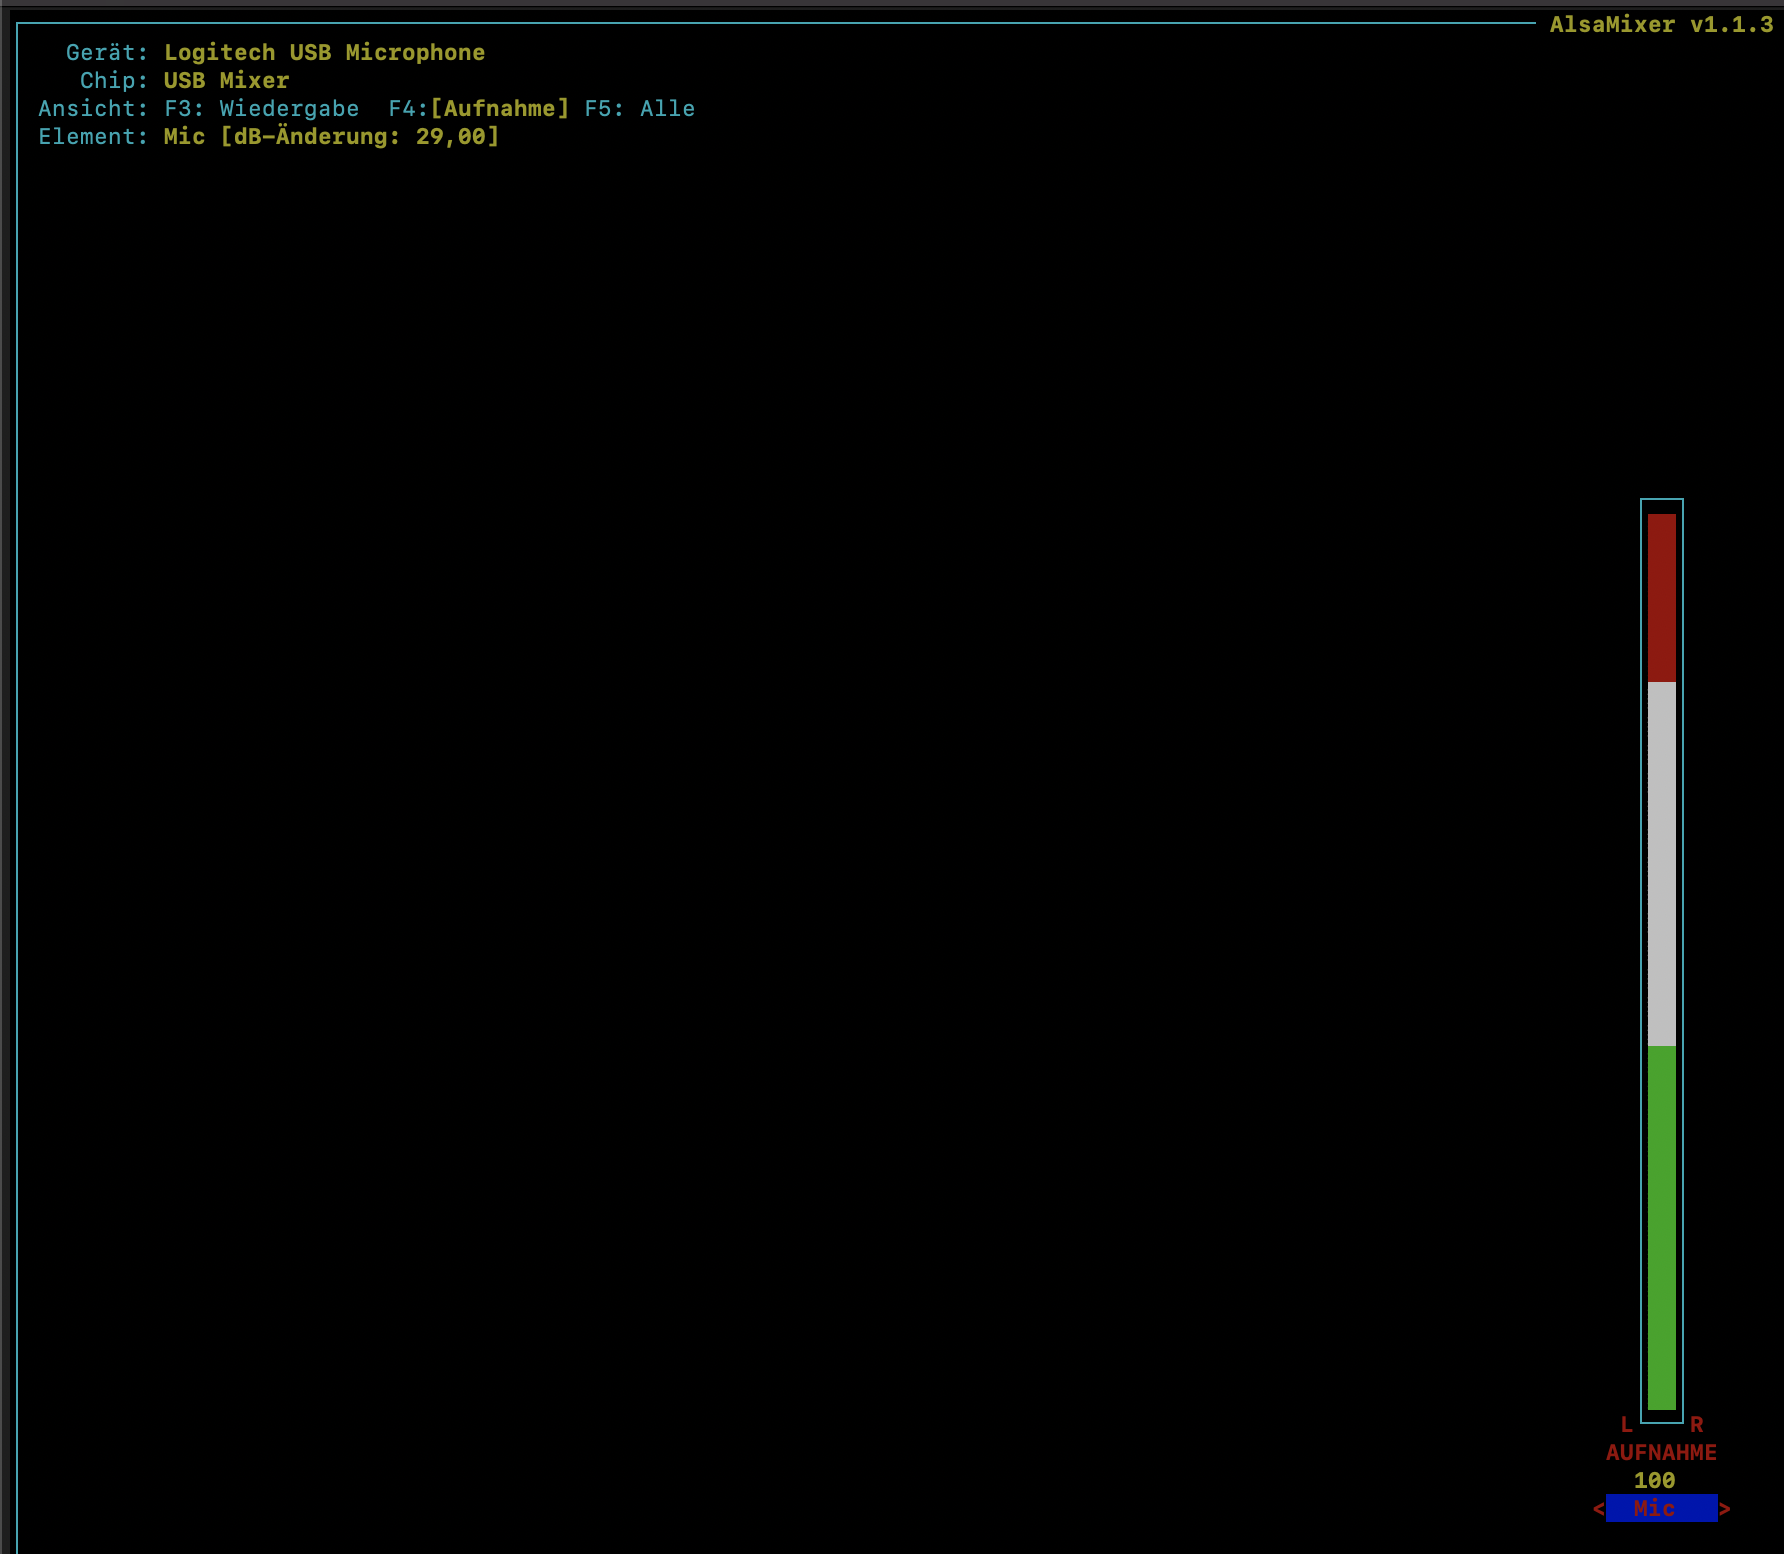Click the Element label
Image resolution: width=1784 pixels, height=1554 pixels.
pyautogui.click(x=93, y=137)
